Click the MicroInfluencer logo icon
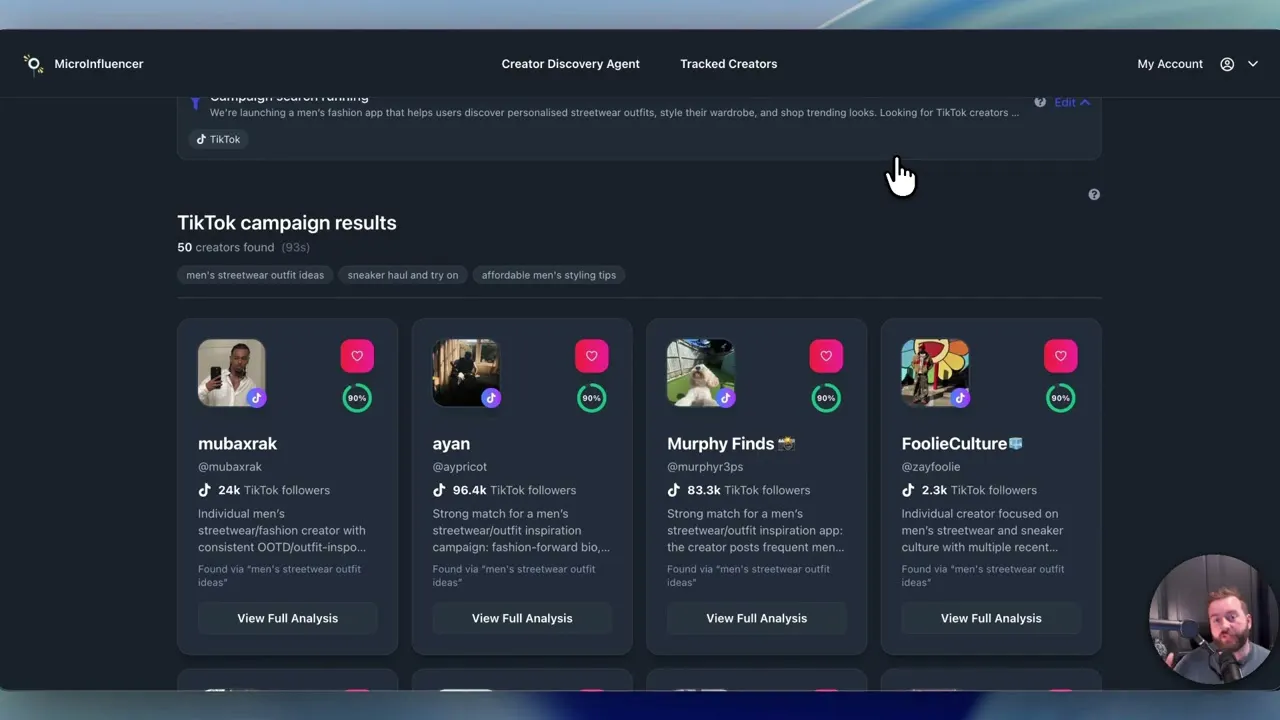The width and height of the screenshot is (1280, 720). [x=34, y=64]
